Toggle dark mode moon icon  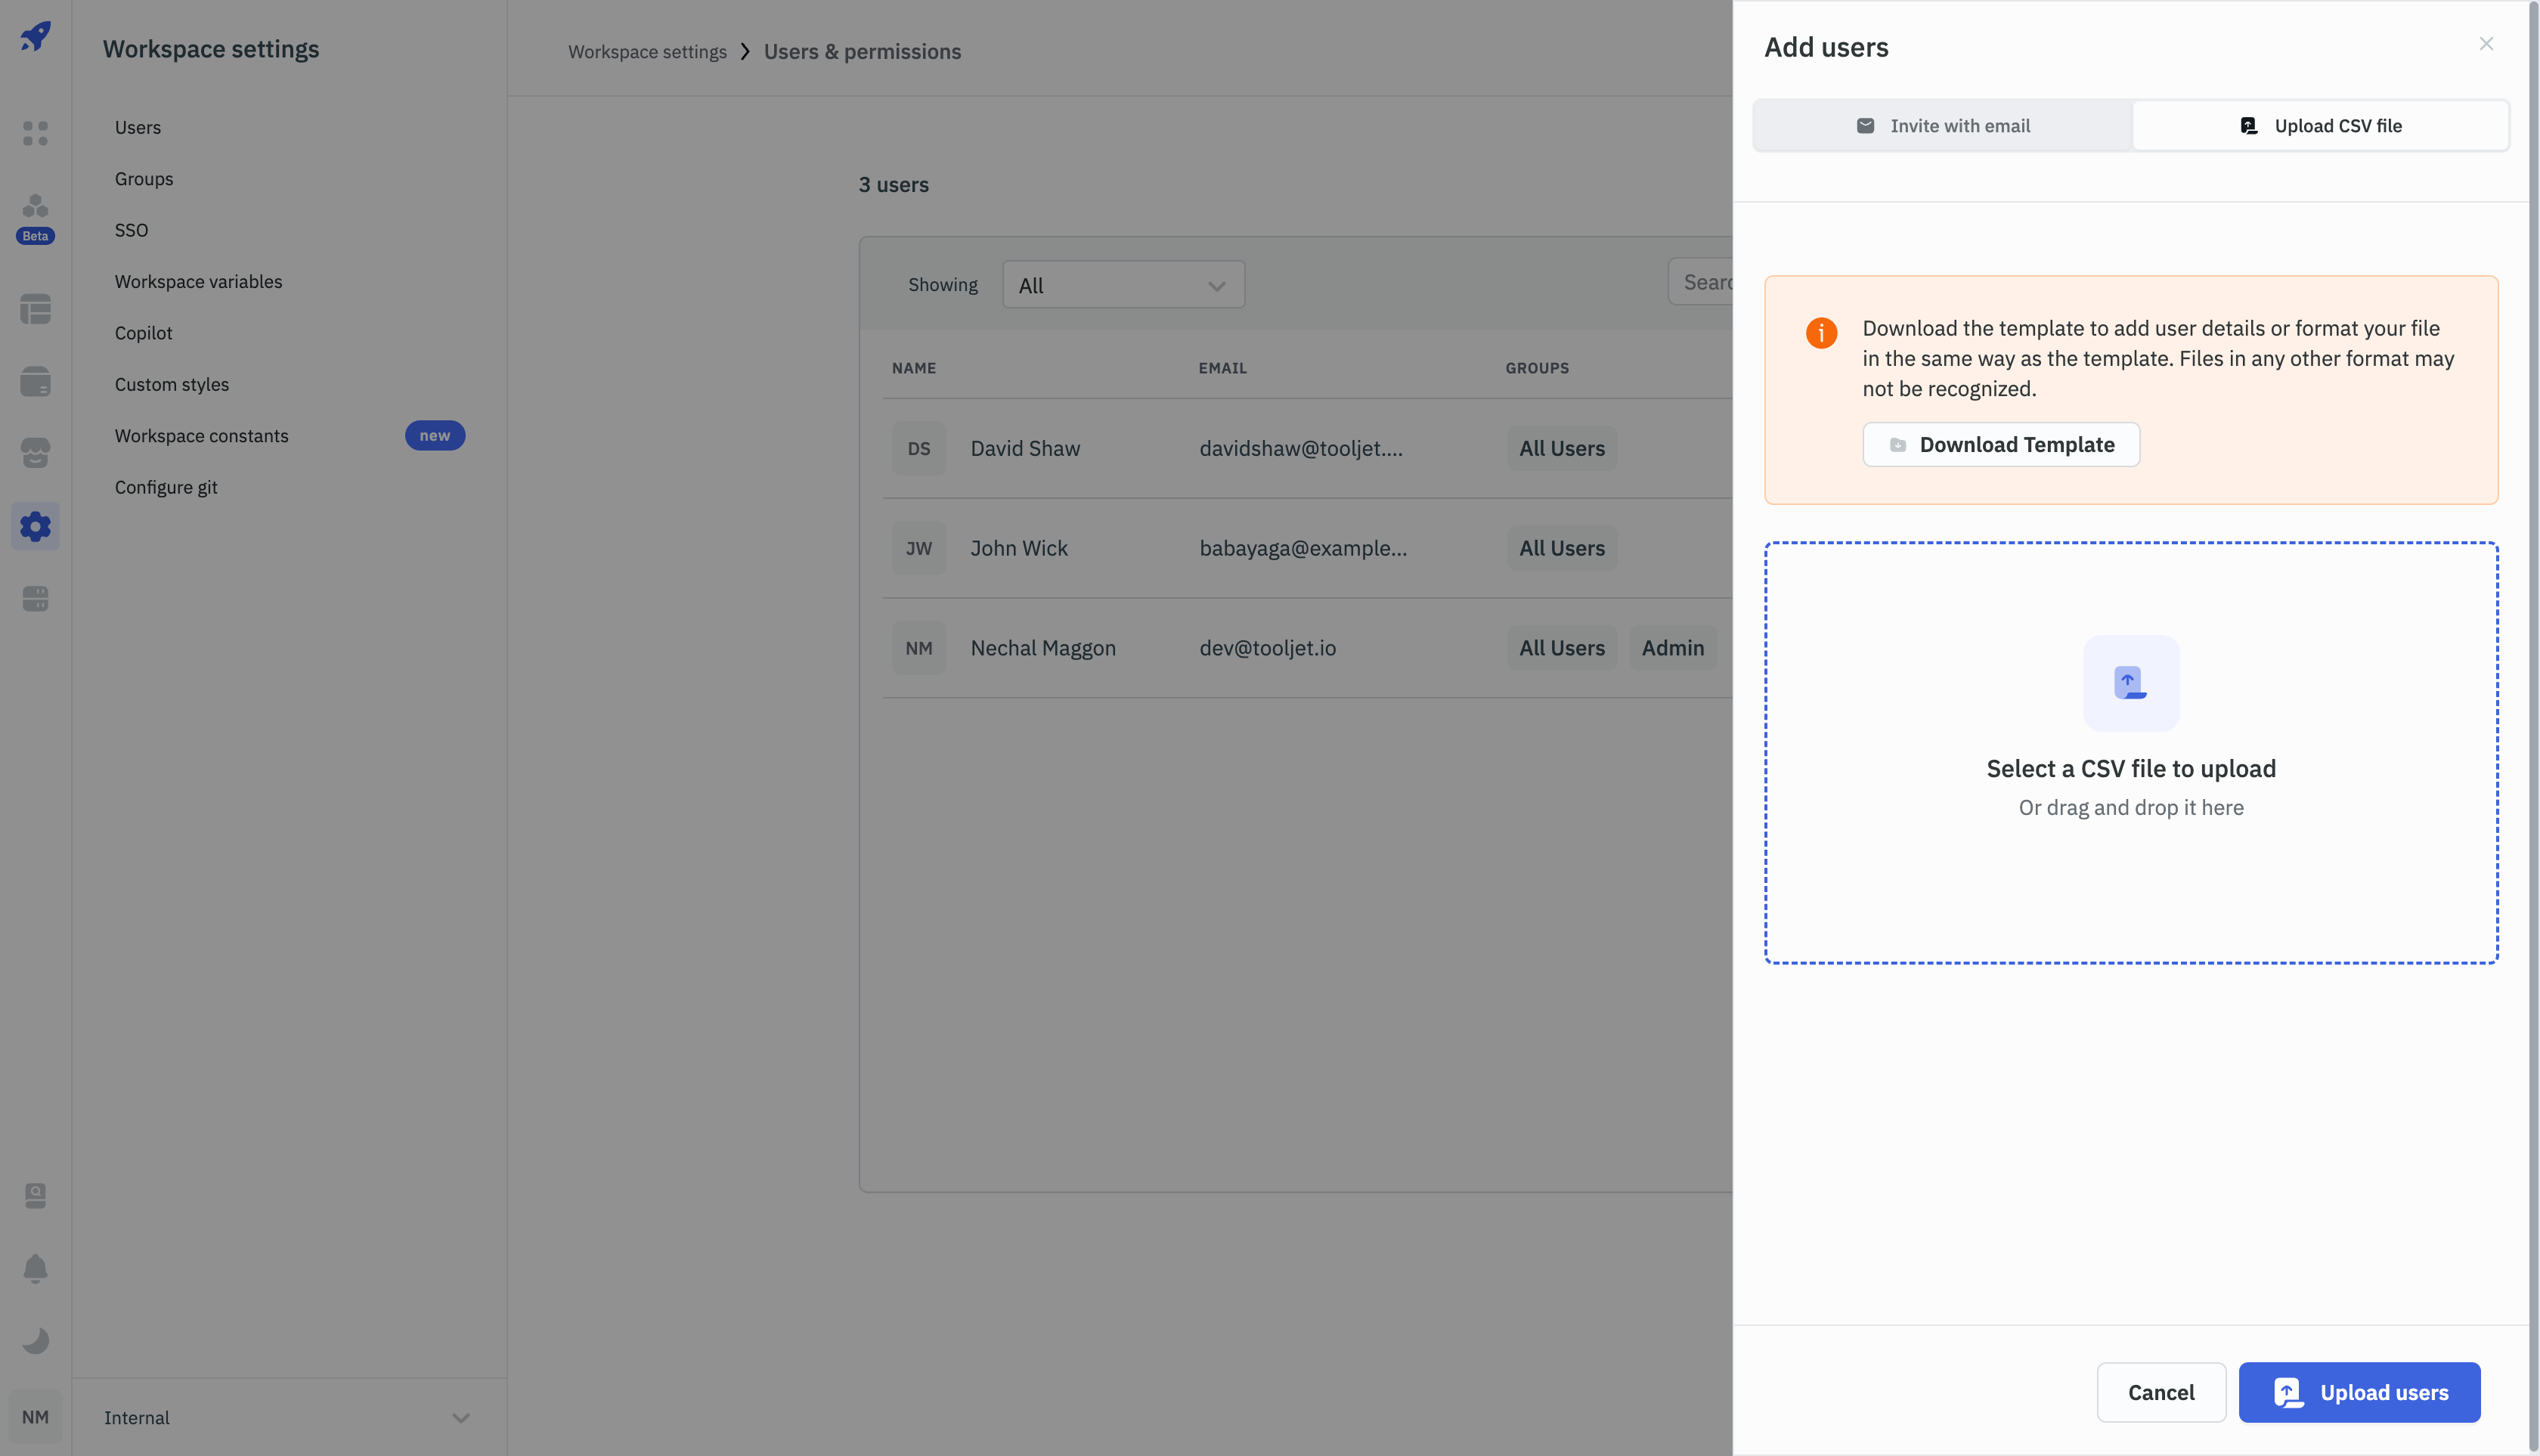(35, 1340)
